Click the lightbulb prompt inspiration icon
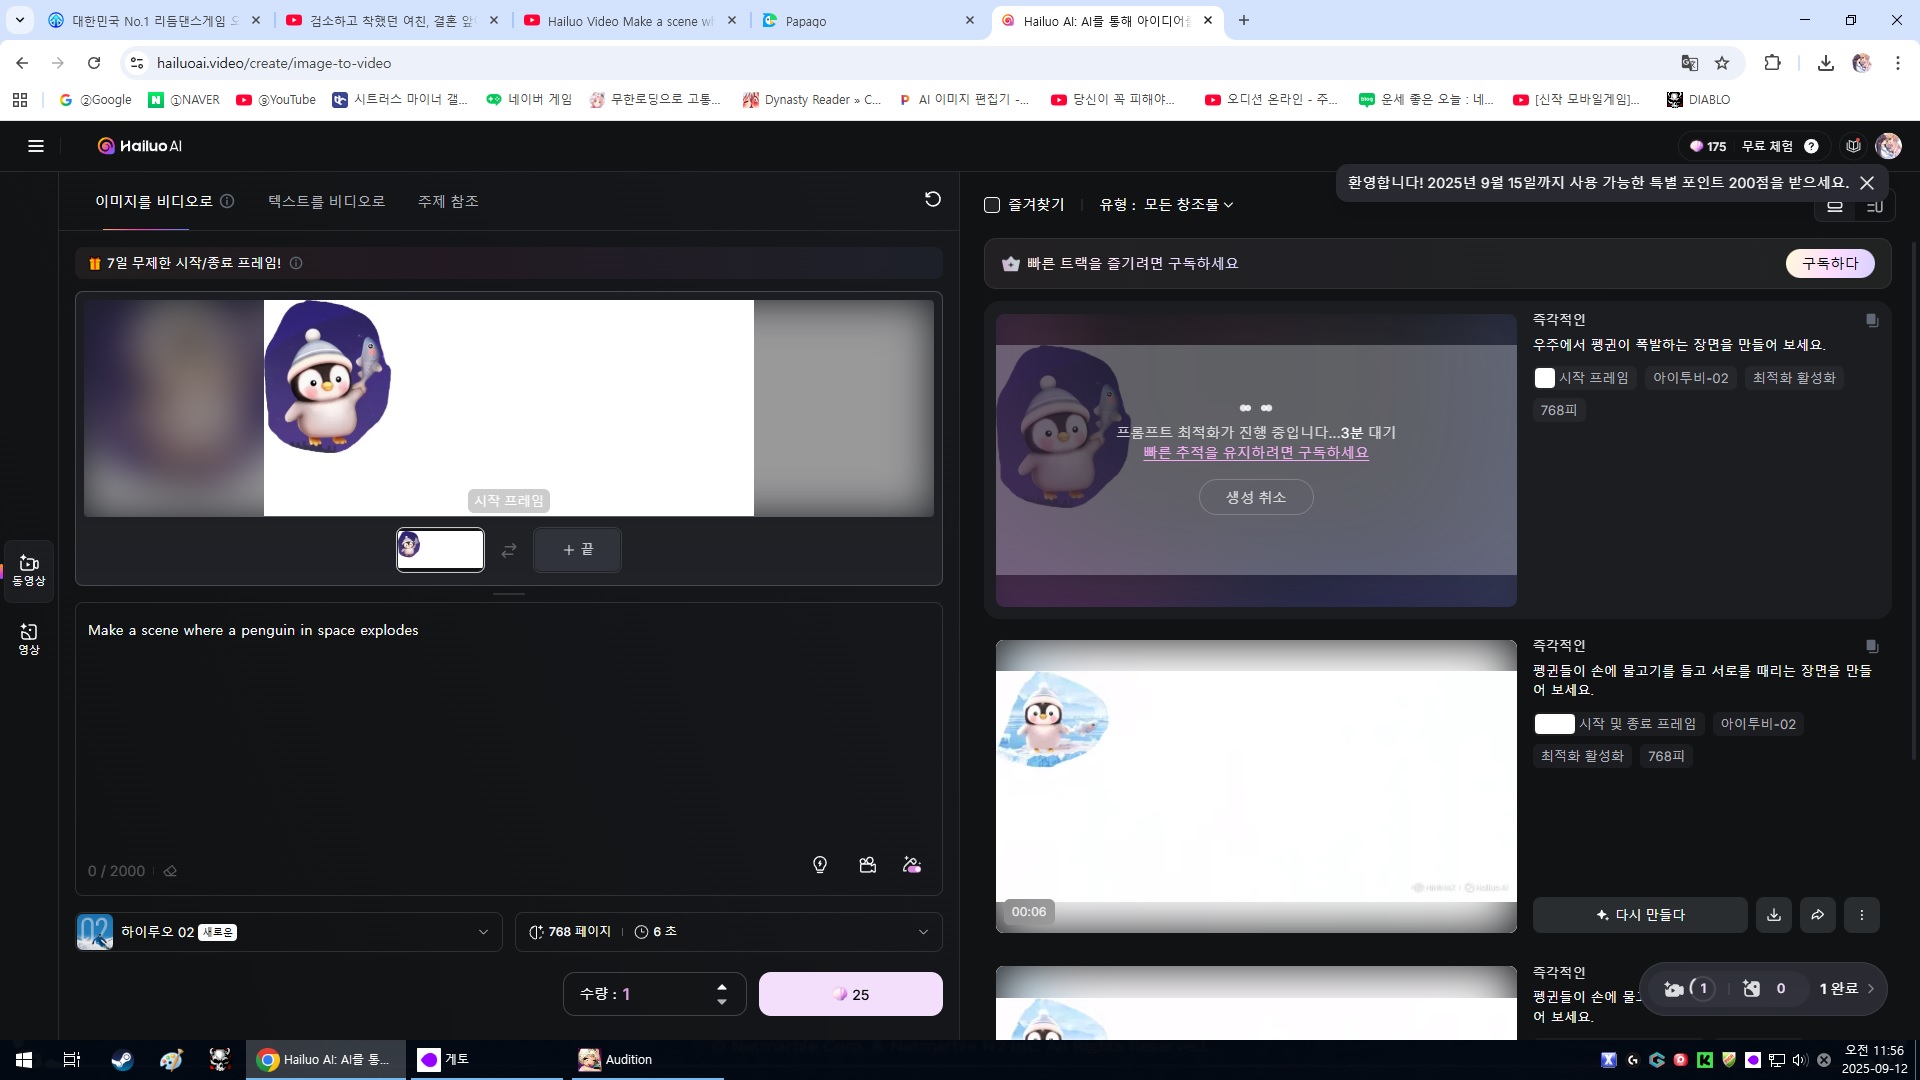The image size is (1920, 1080). pyautogui.click(x=820, y=865)
